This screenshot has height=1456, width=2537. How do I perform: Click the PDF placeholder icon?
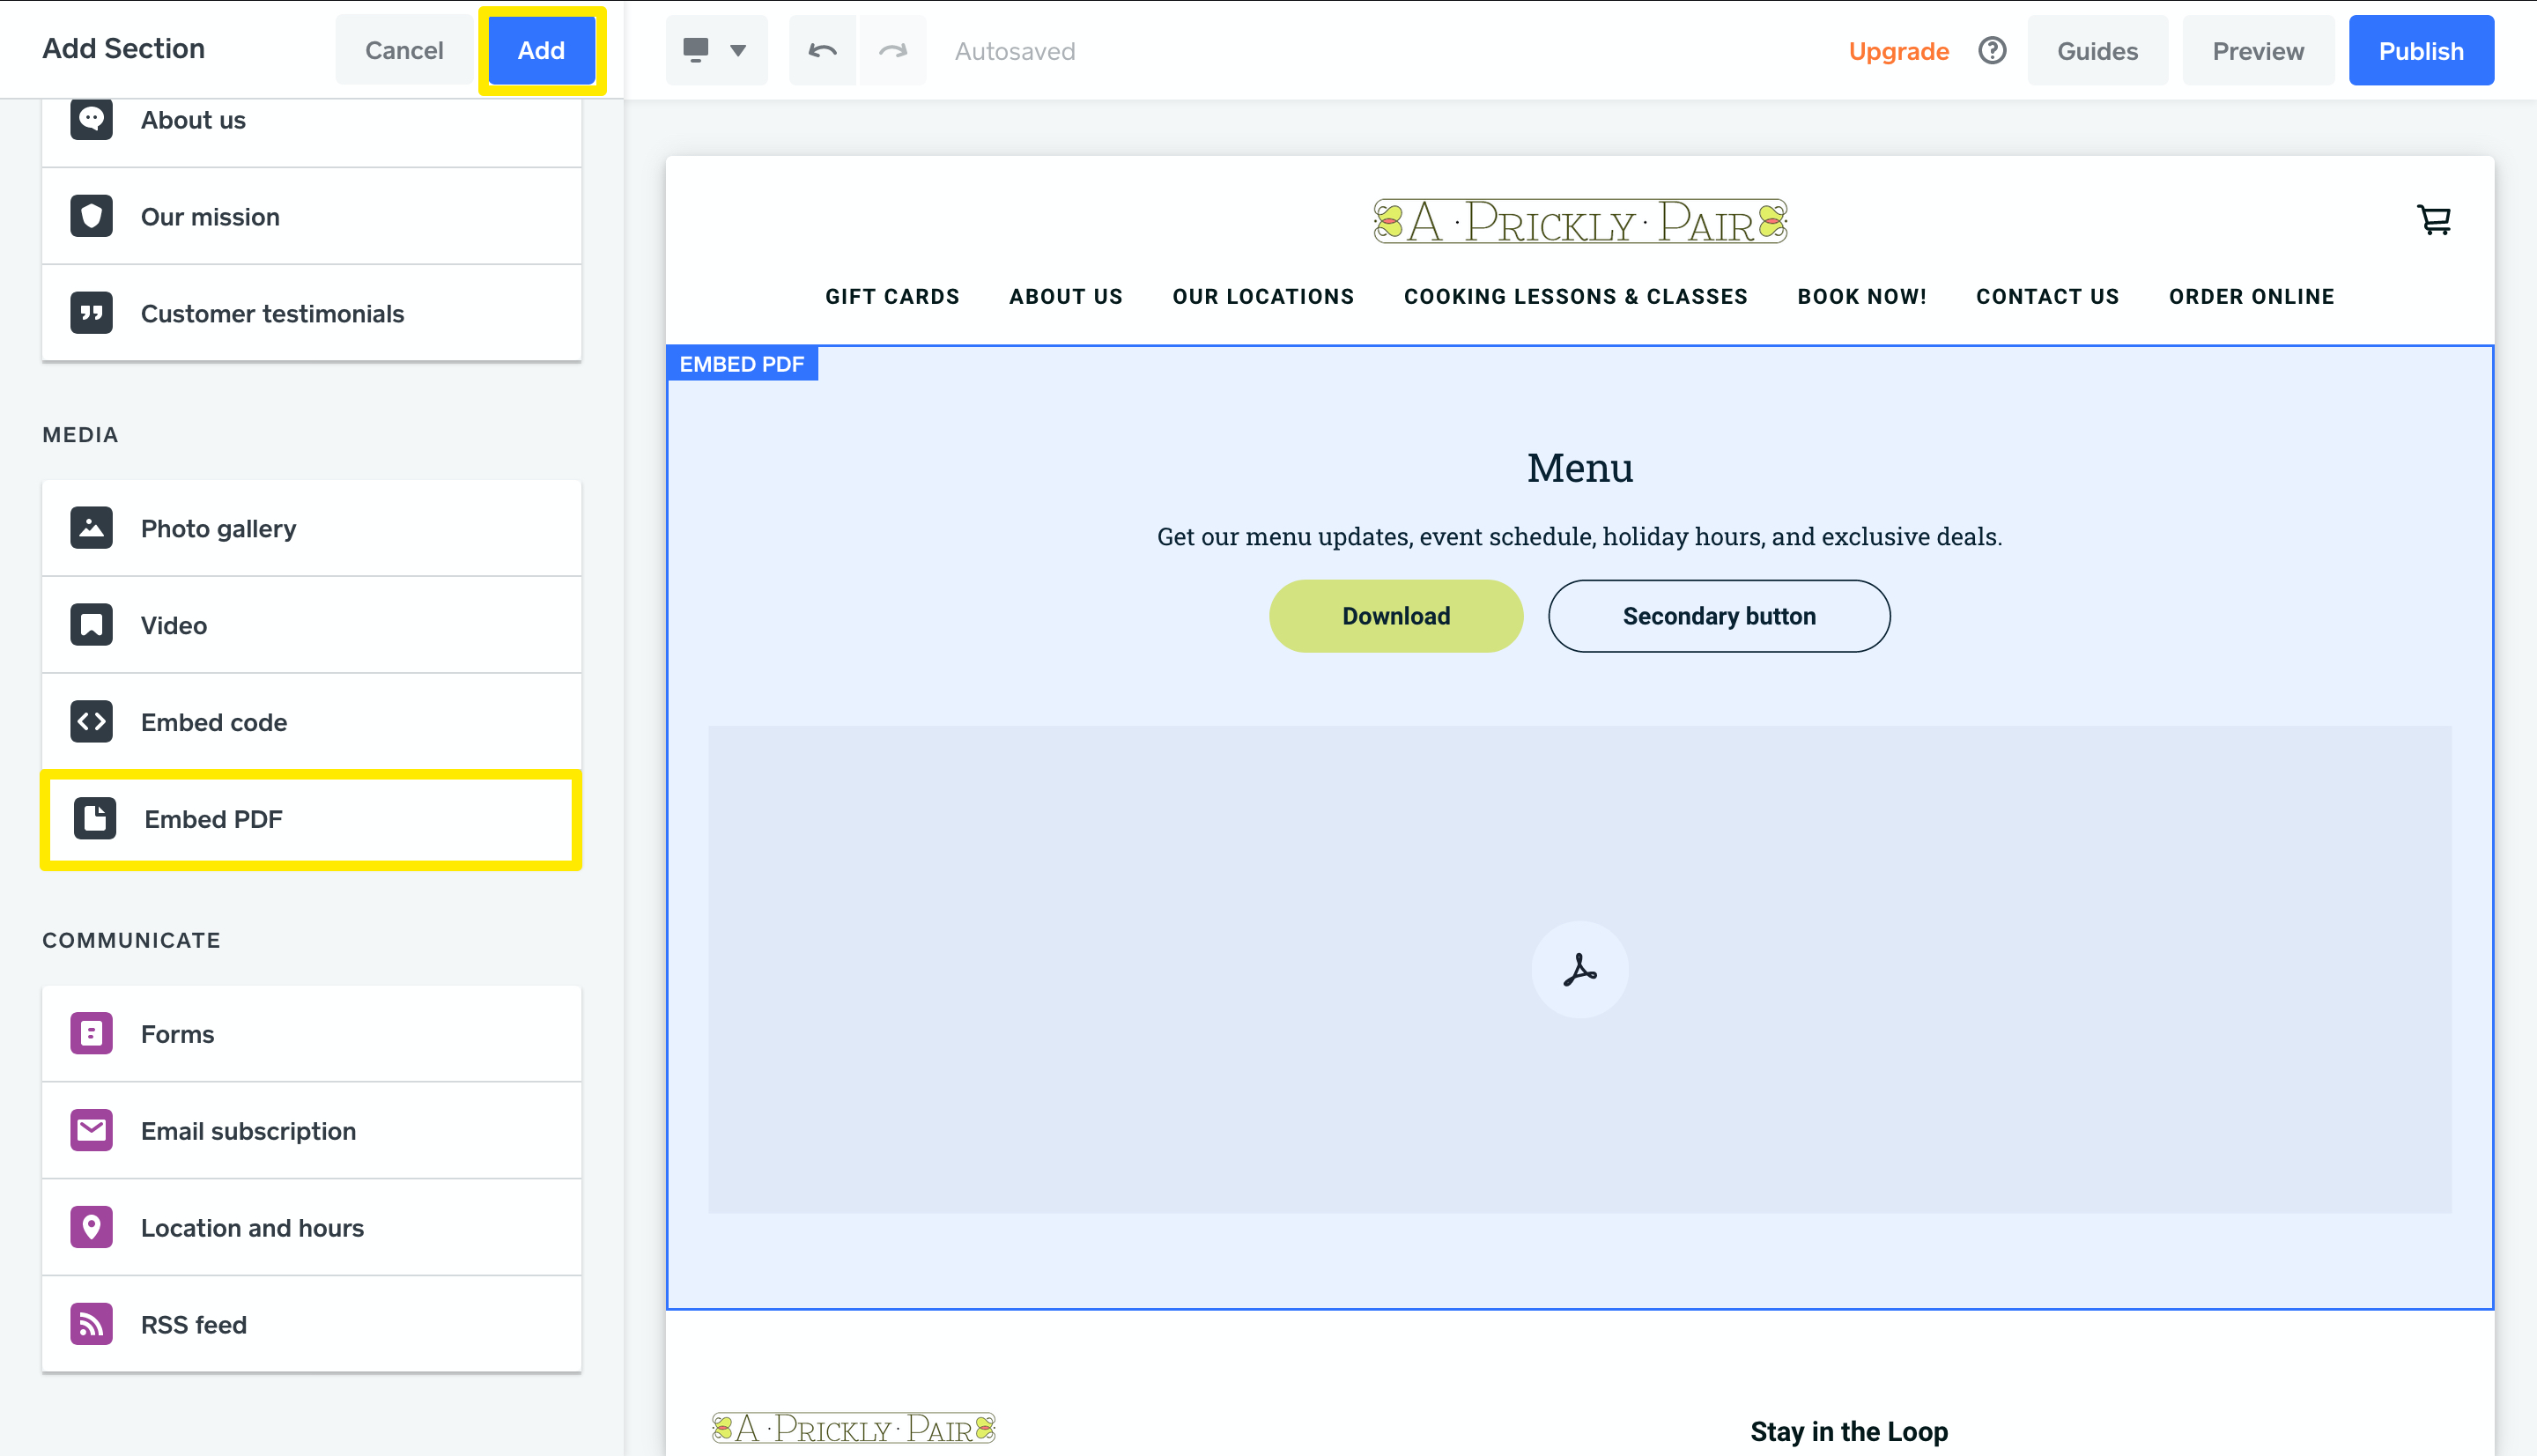(1579, 969)
